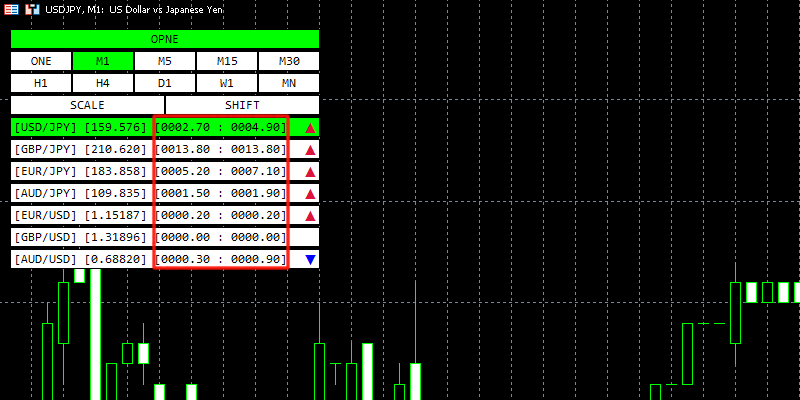Toggle the SHIFT option
Viewport: 800px width, 400px height.
[x=242, y=105]
